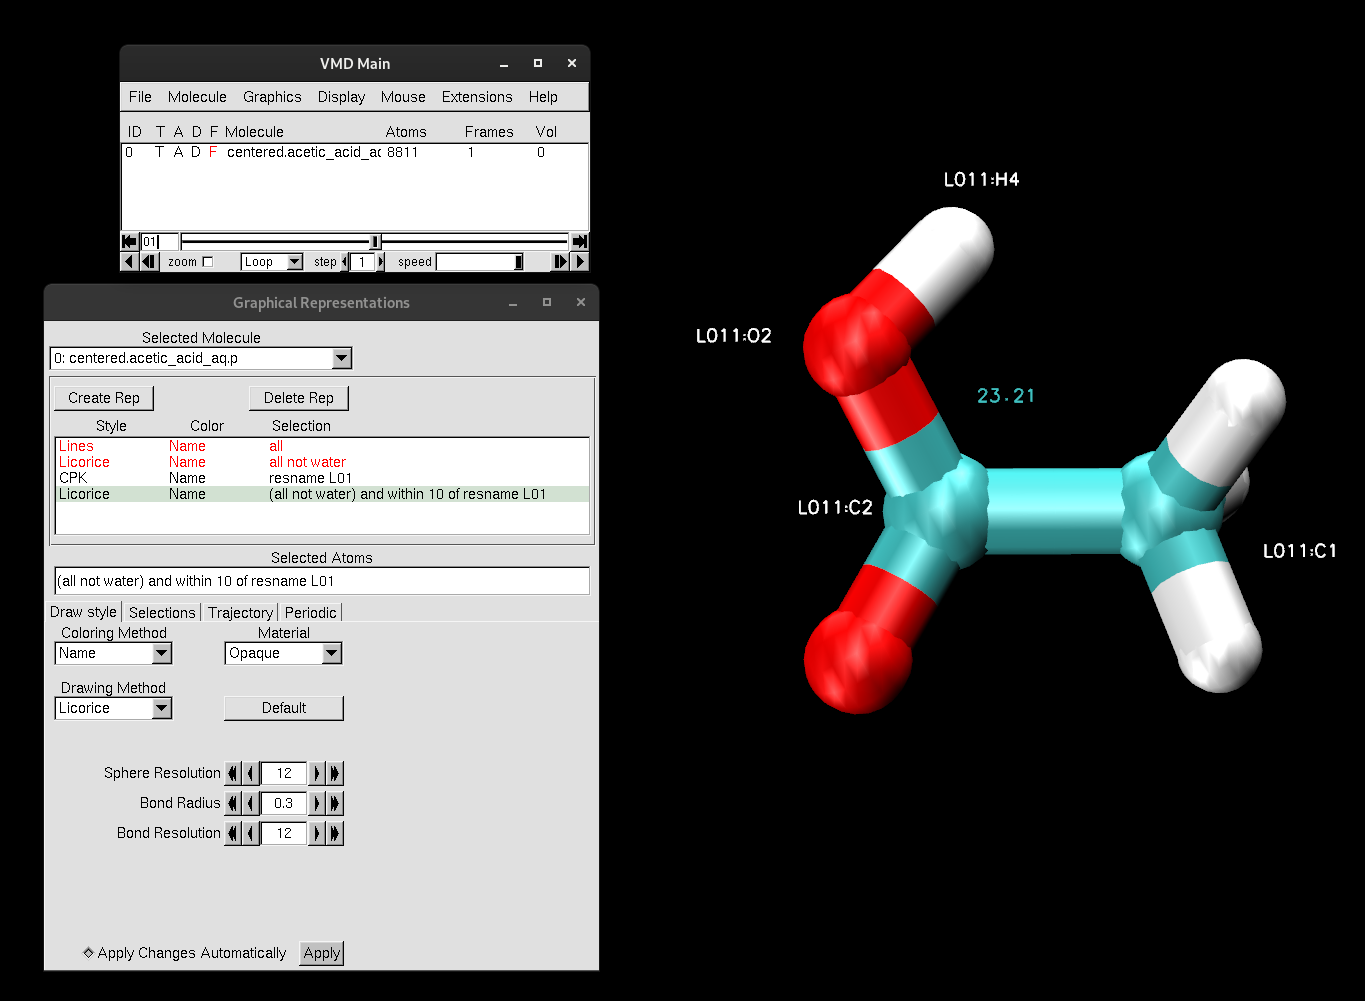This screenshot has height=1001, width=1365.
Task: Enable the zoom checkbox in VMD Main
Action: [208, 261]
